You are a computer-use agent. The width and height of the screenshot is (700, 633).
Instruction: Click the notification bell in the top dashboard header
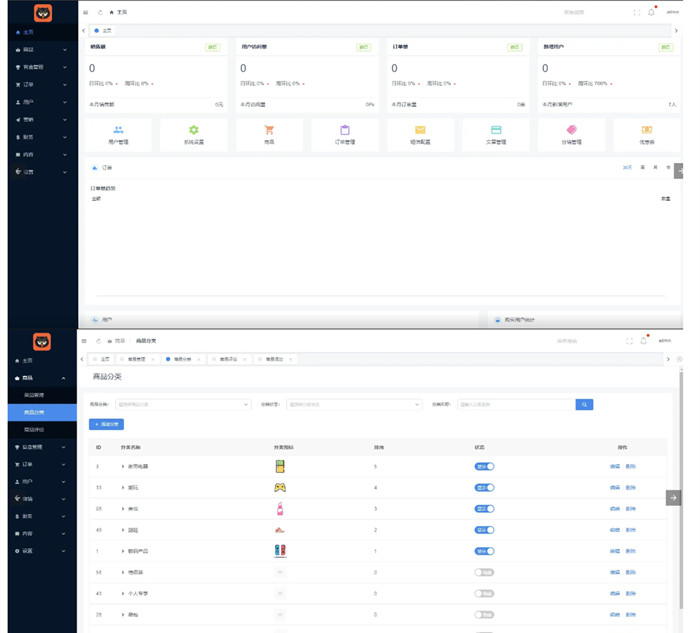point(652,12)
